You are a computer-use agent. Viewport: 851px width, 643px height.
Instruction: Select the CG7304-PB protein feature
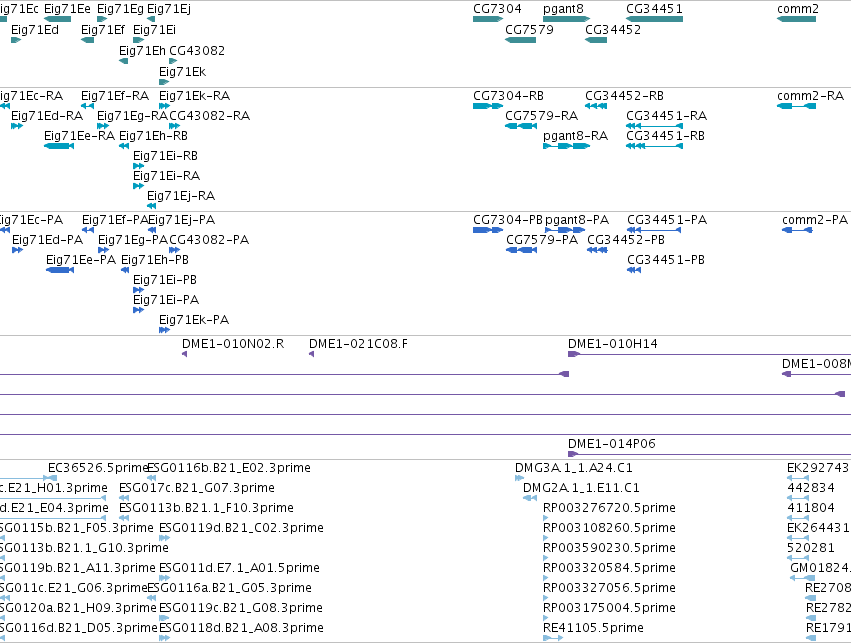pos(488,230)
